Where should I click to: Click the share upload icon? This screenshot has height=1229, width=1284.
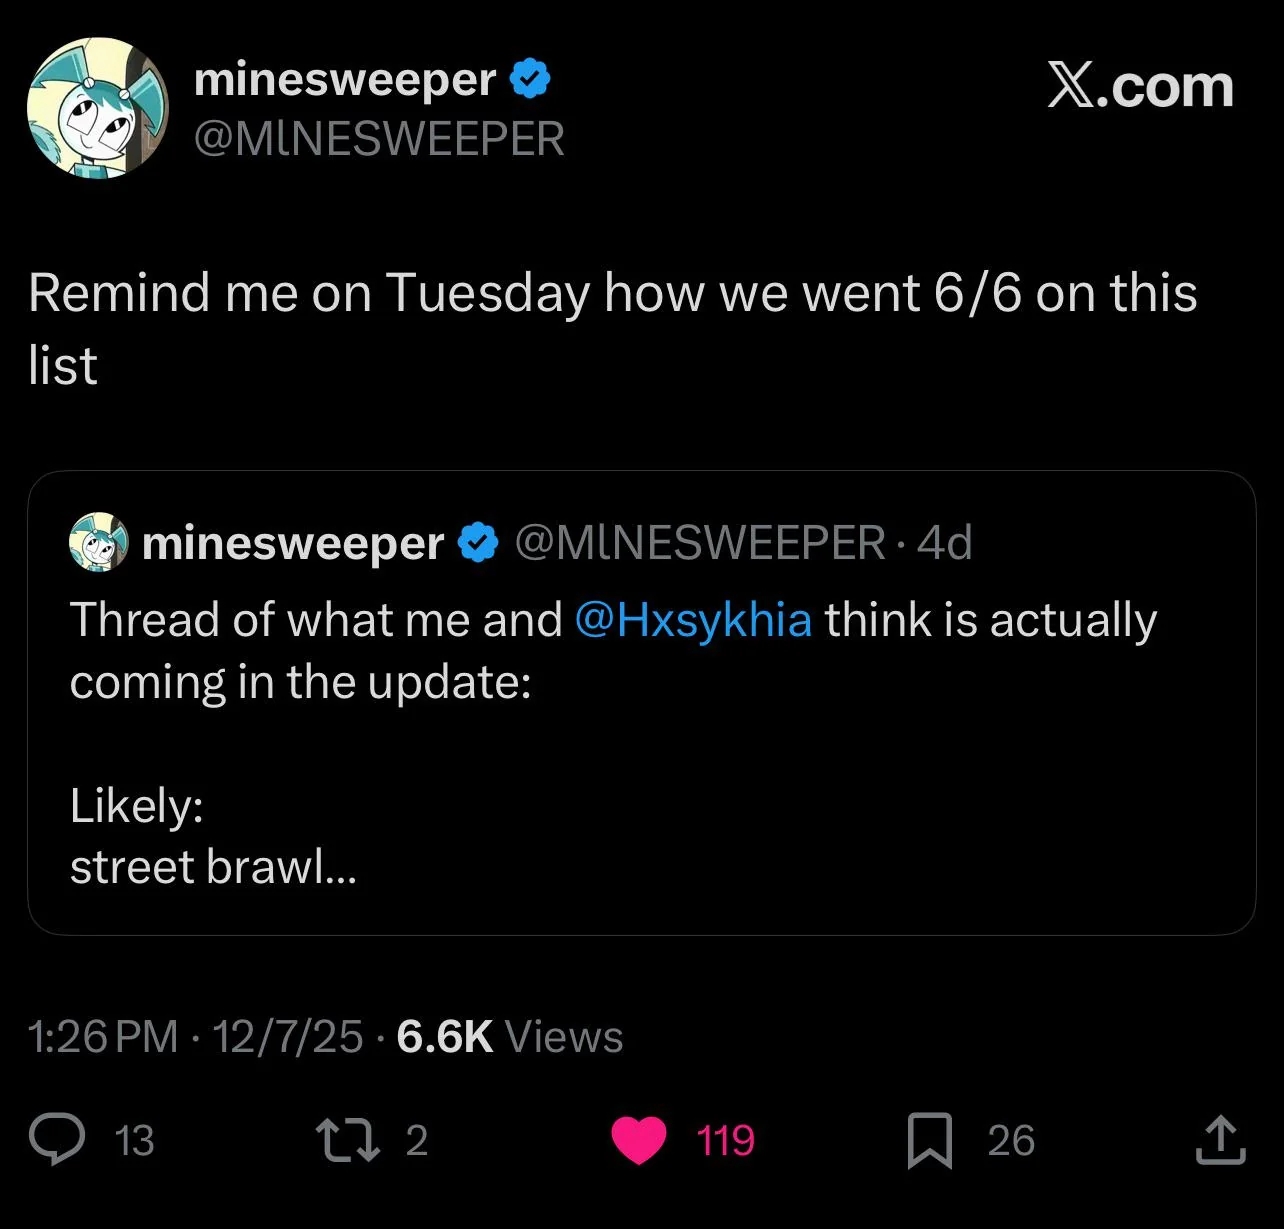pos(1220,1141)
